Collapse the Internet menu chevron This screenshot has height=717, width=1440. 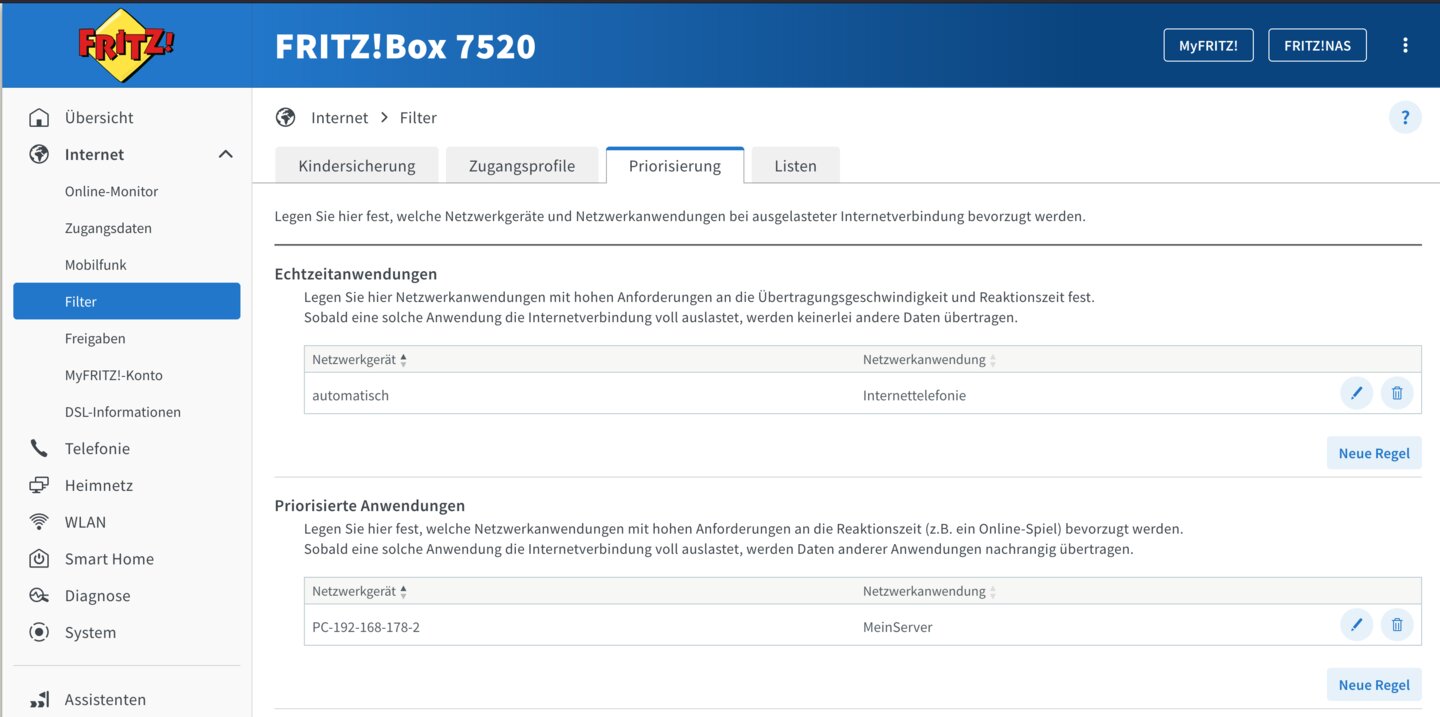coord(225,154)
